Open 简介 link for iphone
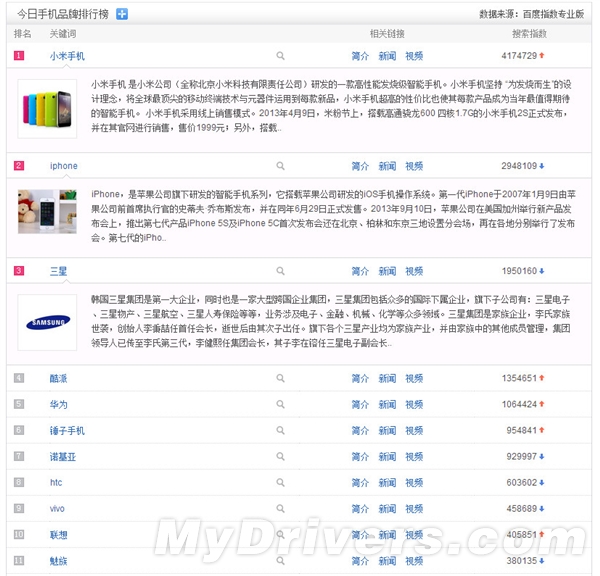Image resolution: width=600 pixels, height=576 pixels. (x=360, y=166)
